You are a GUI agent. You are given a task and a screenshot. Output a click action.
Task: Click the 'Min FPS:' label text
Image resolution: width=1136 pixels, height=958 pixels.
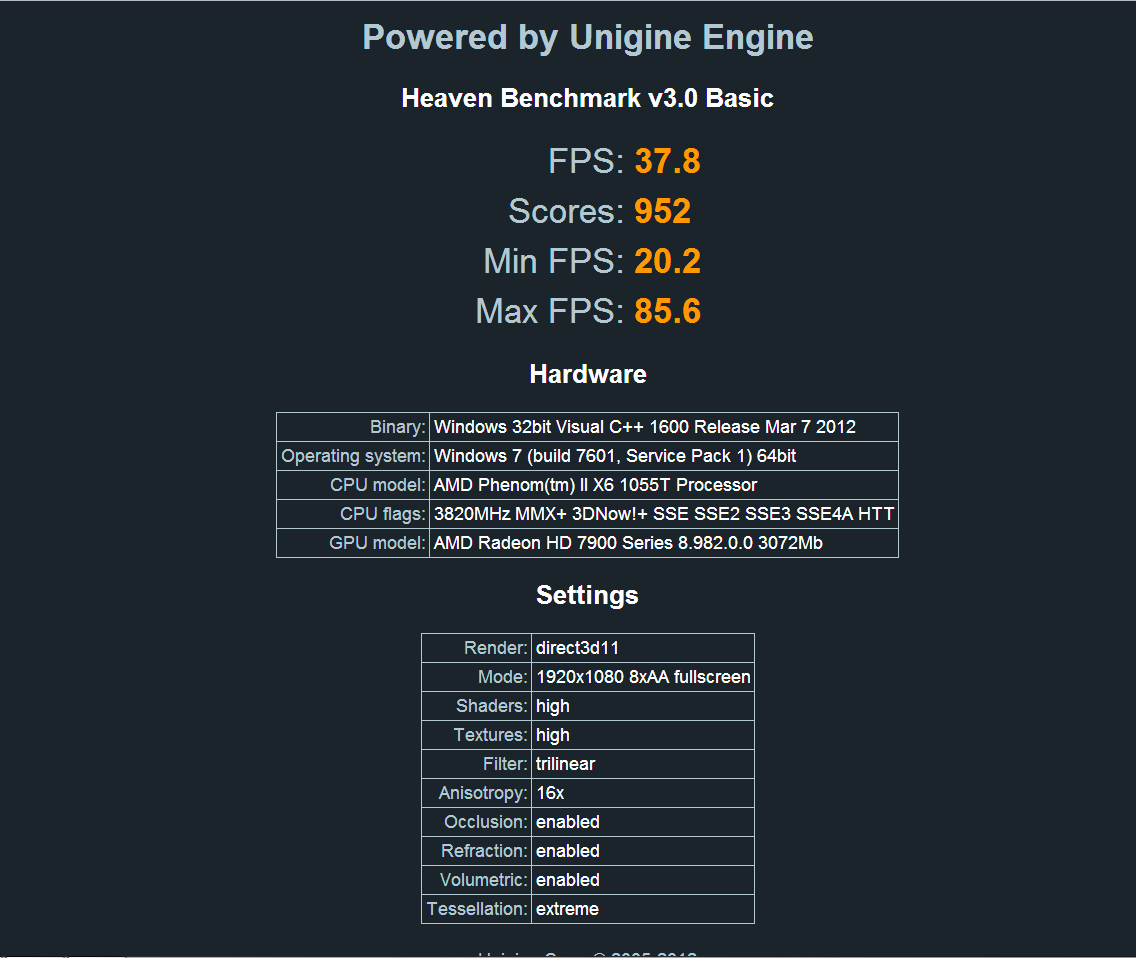(x=554, y=261)
